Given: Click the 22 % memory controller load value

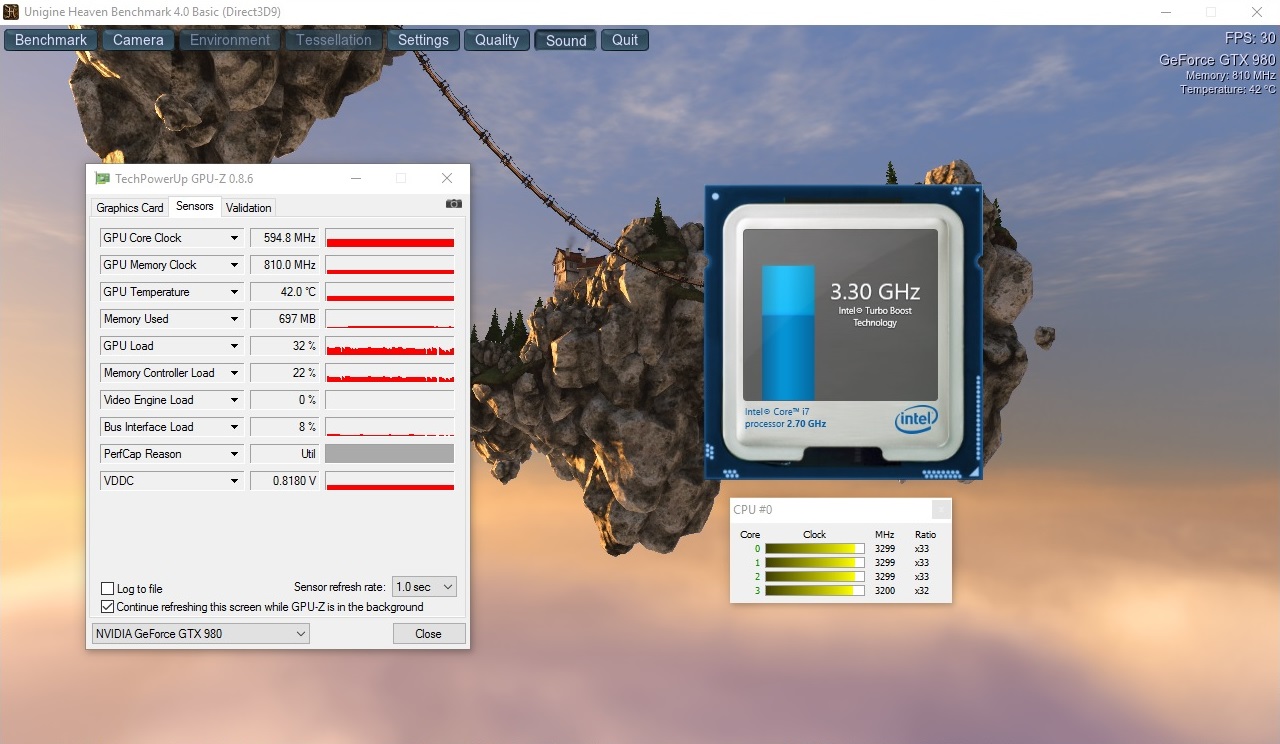Looking at the screenshot, I should 284,373.
